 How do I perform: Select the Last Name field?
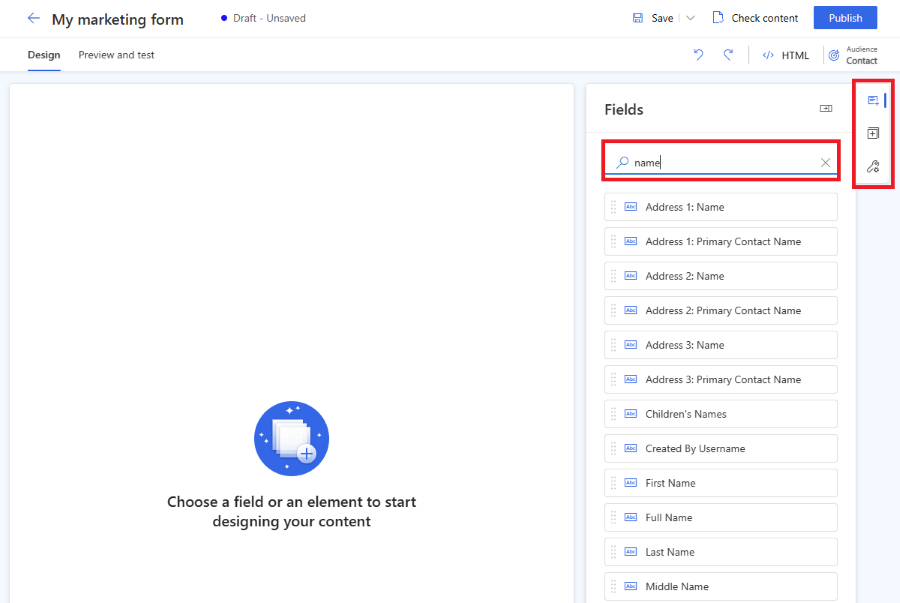coord(720,552)
